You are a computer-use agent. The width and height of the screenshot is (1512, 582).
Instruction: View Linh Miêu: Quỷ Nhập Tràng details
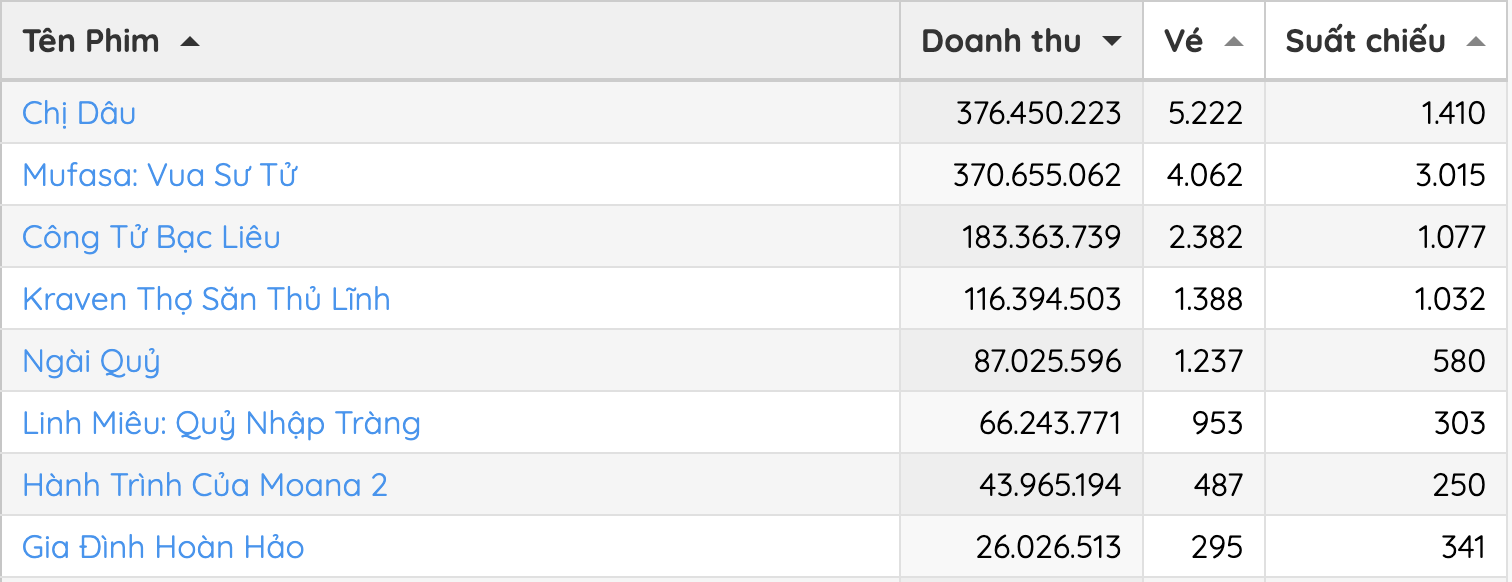click(221, 423)
